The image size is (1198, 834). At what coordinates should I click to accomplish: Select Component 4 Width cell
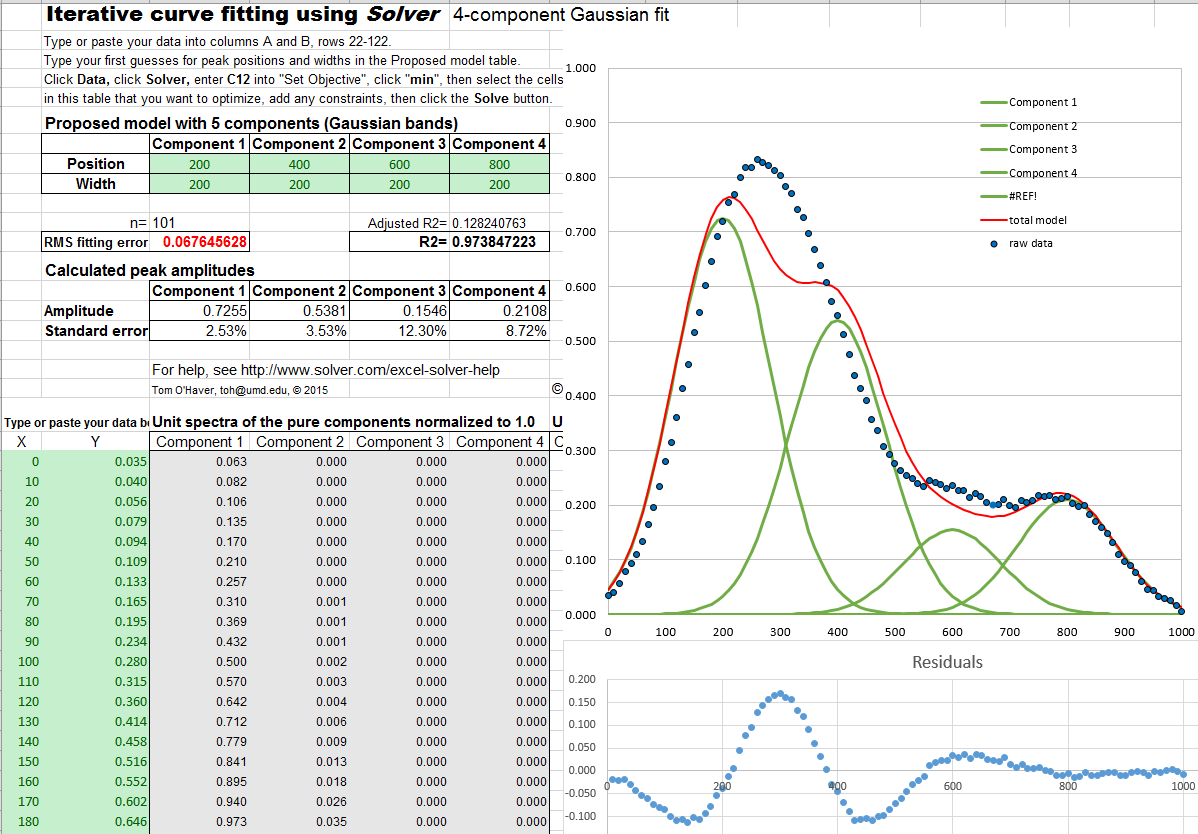[499, 184]
